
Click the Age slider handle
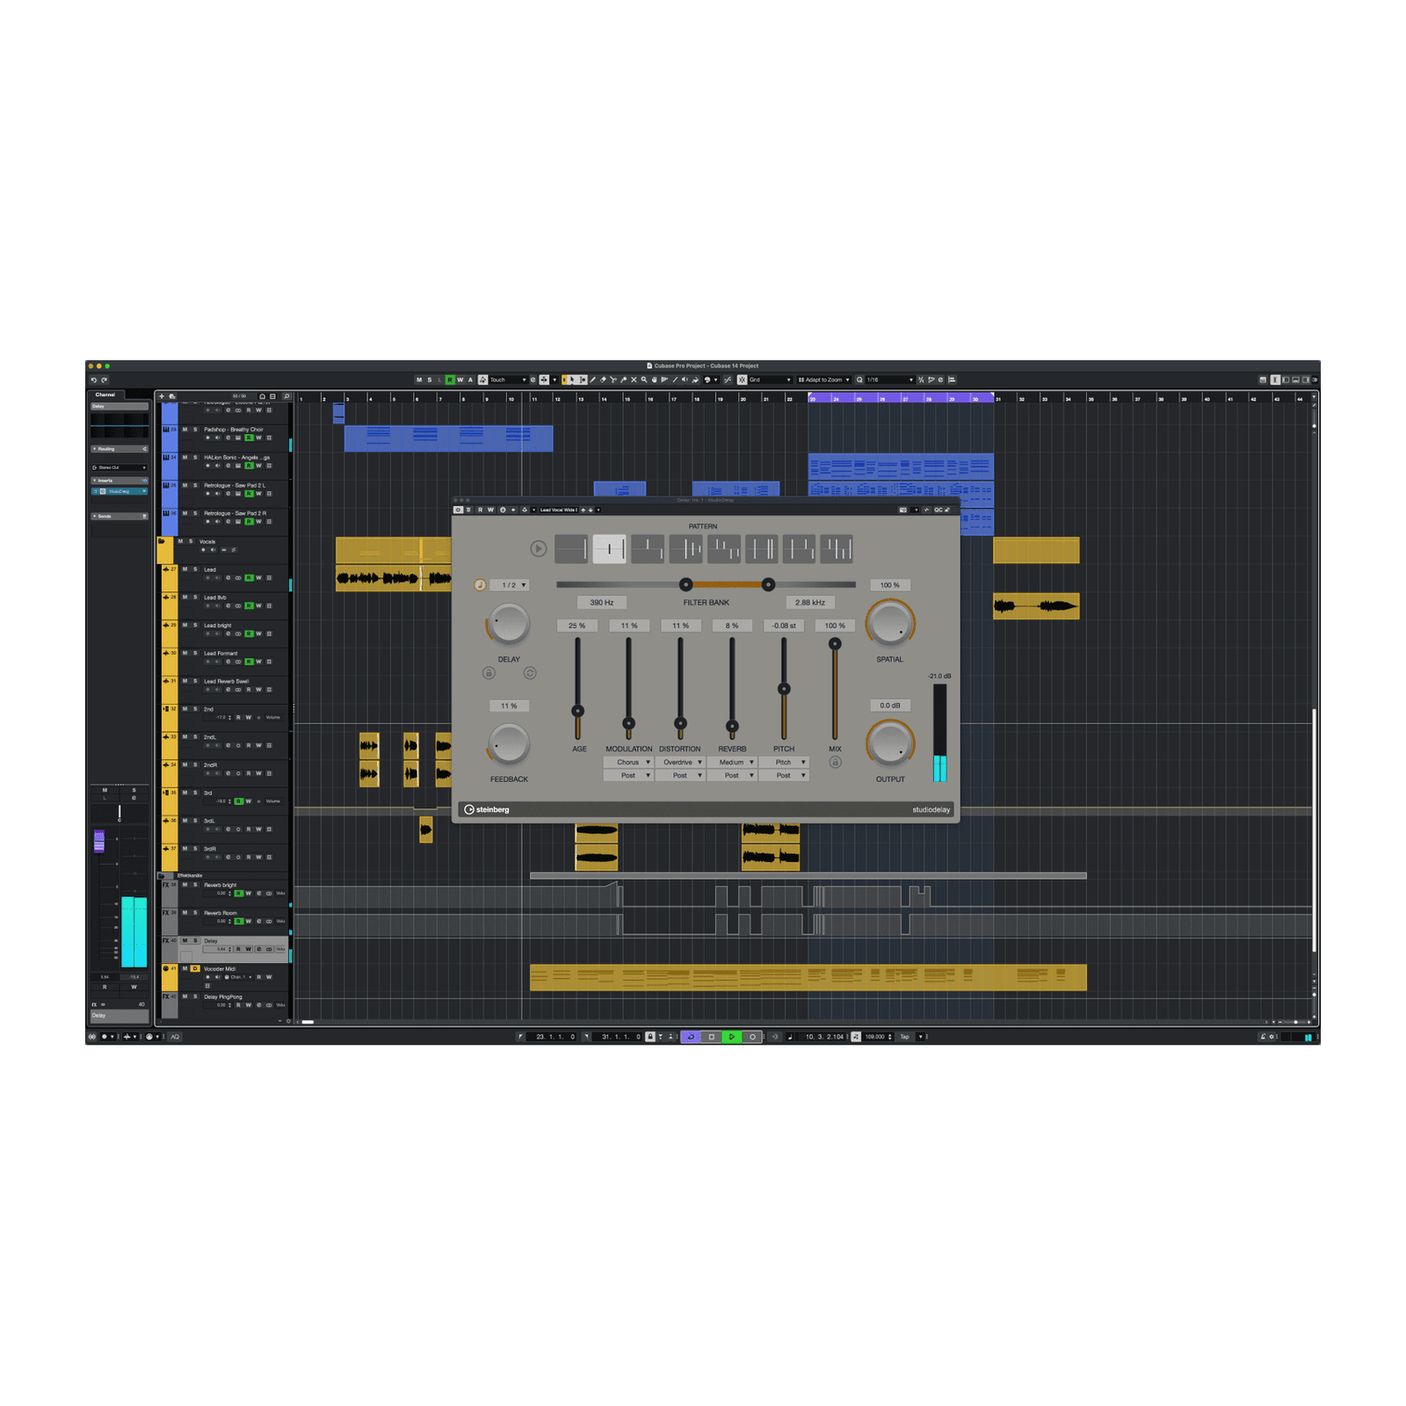(x=577, y=711)
